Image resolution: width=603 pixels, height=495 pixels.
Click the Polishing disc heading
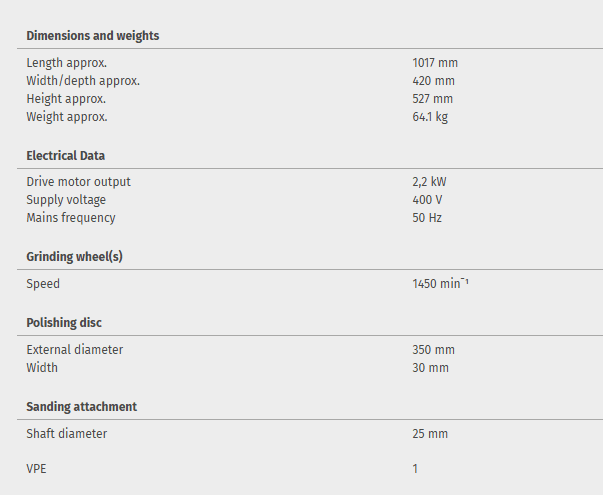click(x=64, y=323)
